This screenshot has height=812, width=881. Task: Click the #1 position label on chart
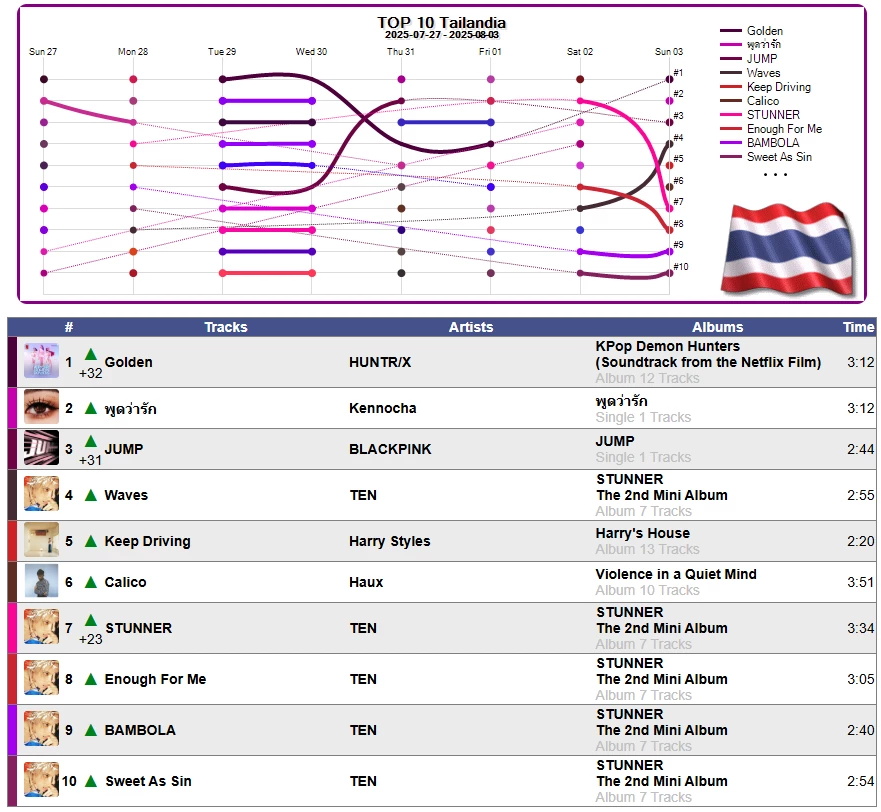679,72
